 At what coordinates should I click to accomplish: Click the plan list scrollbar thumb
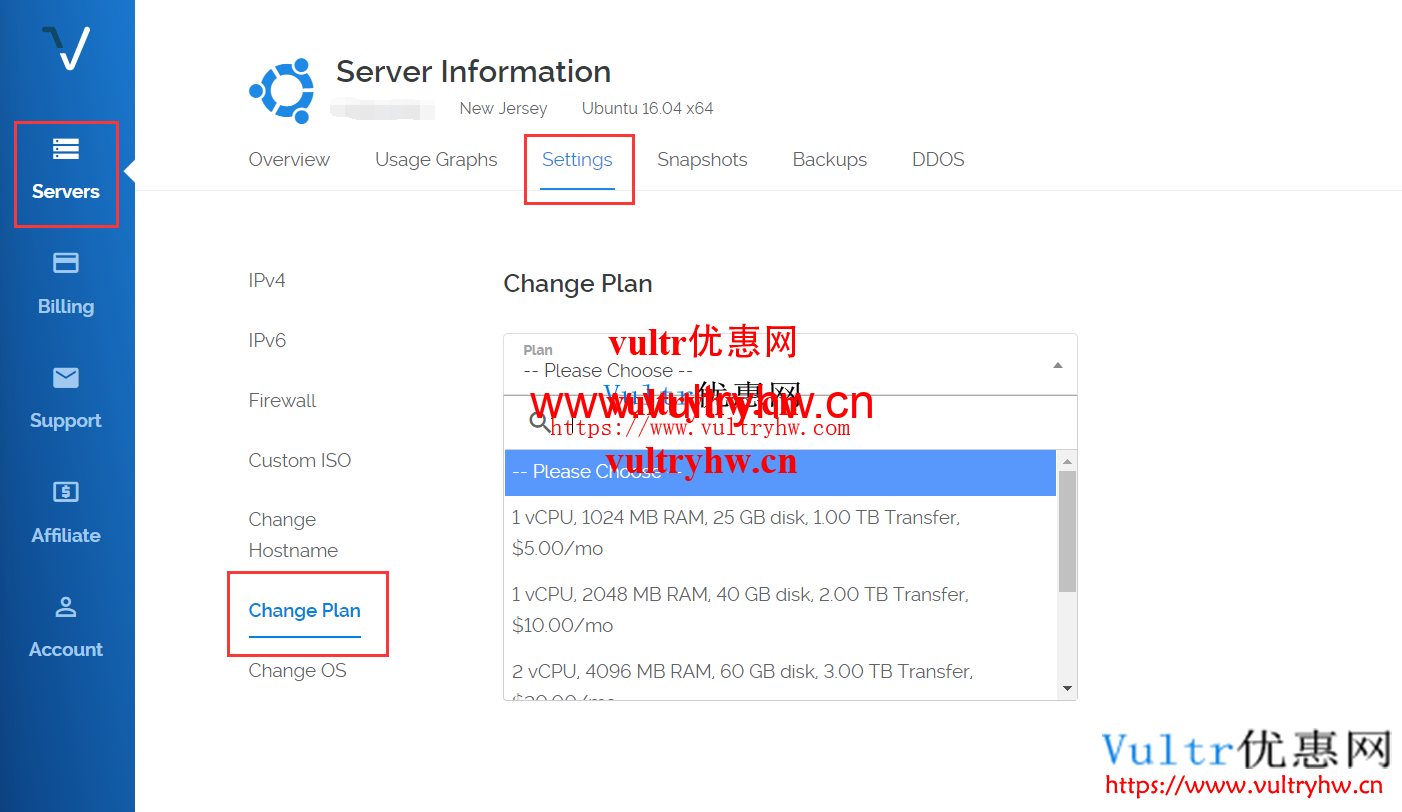tap(1067, 531)
